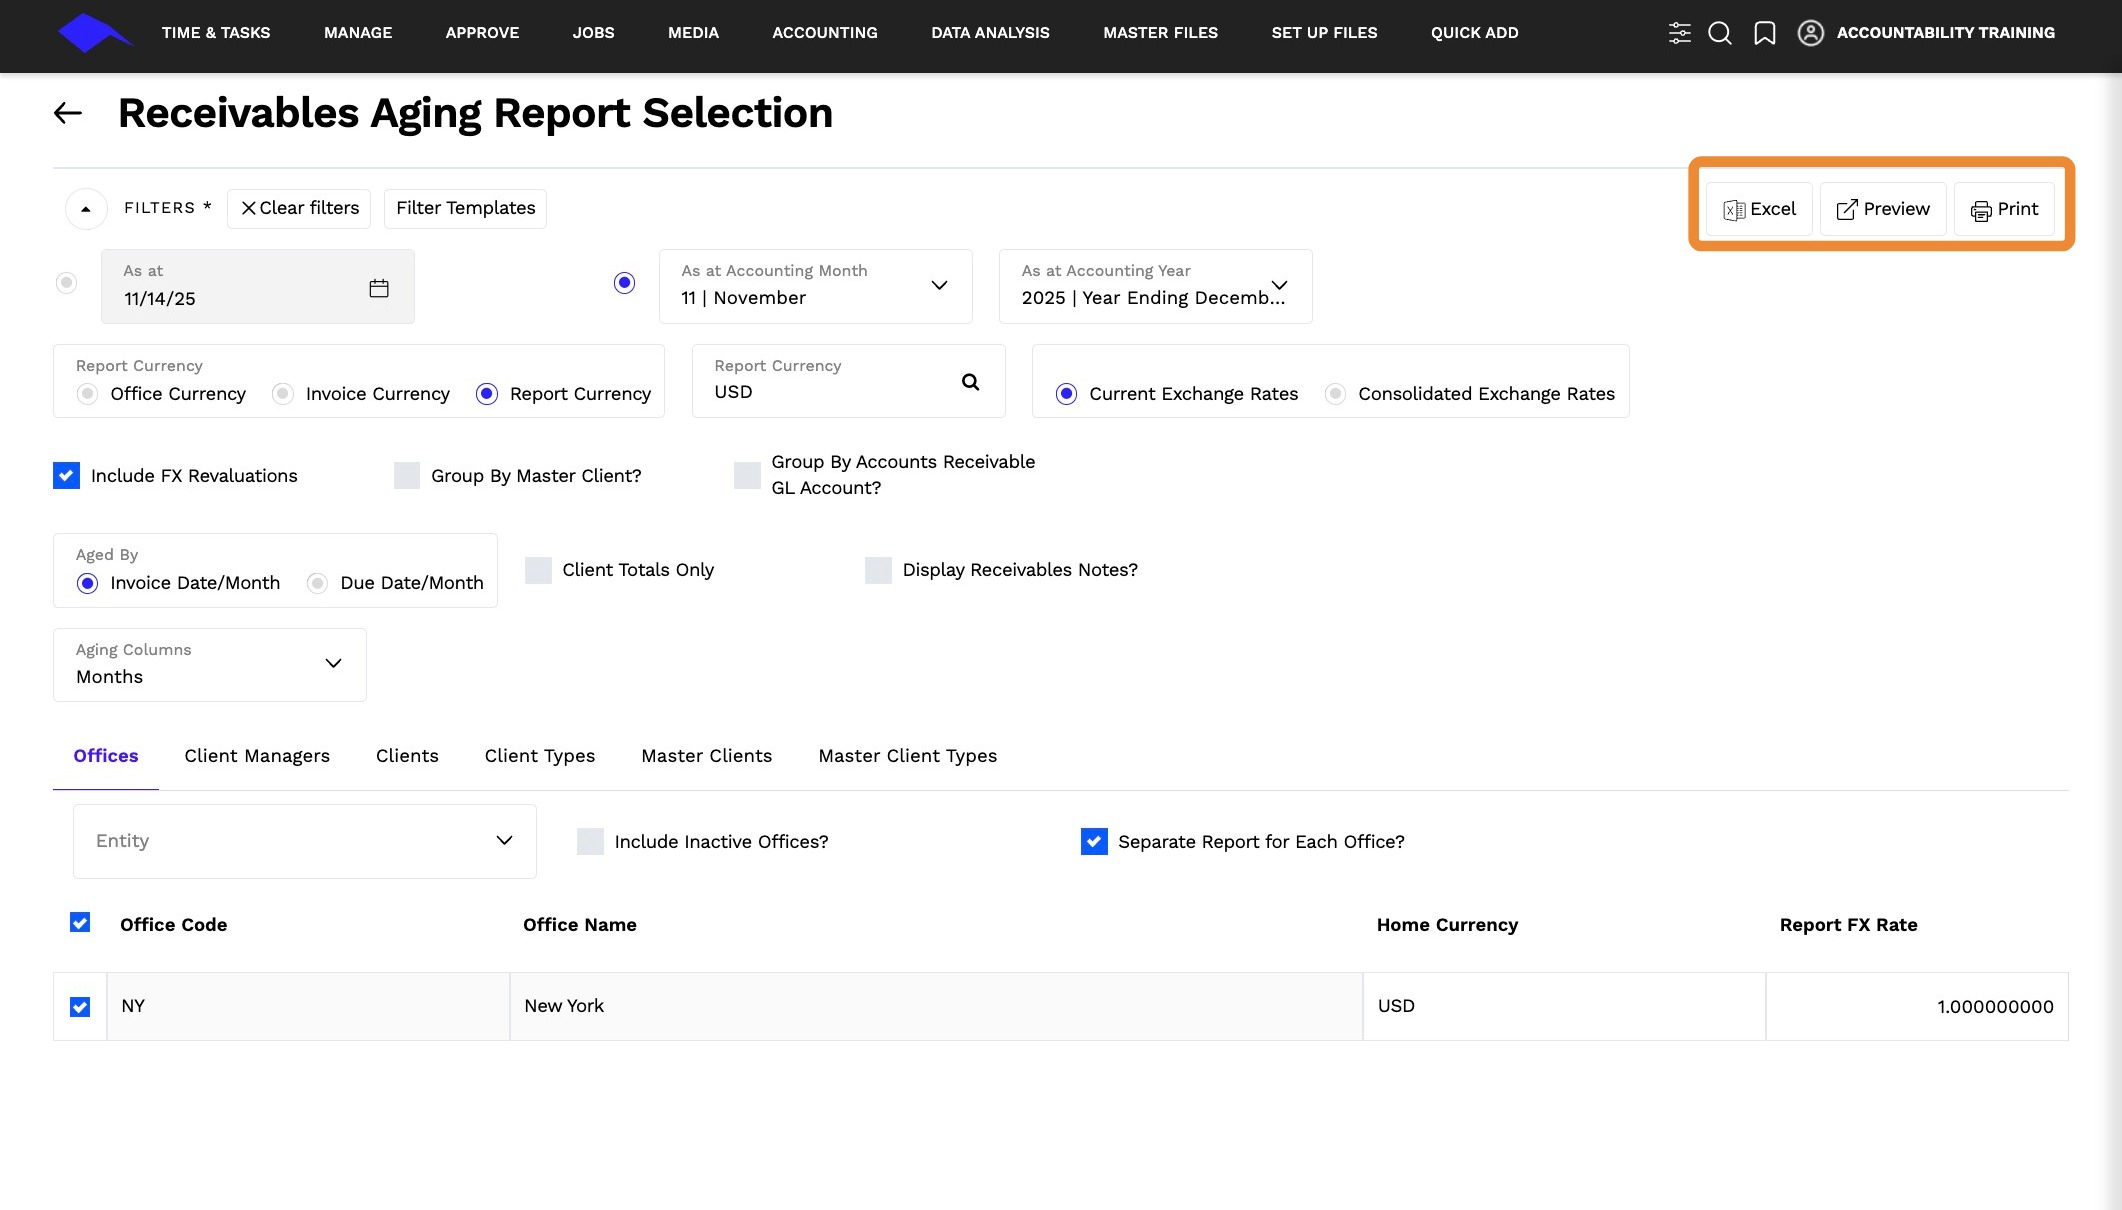
Task: Uncheck Include FX Revaluations
Action: [x=66, y=476]
